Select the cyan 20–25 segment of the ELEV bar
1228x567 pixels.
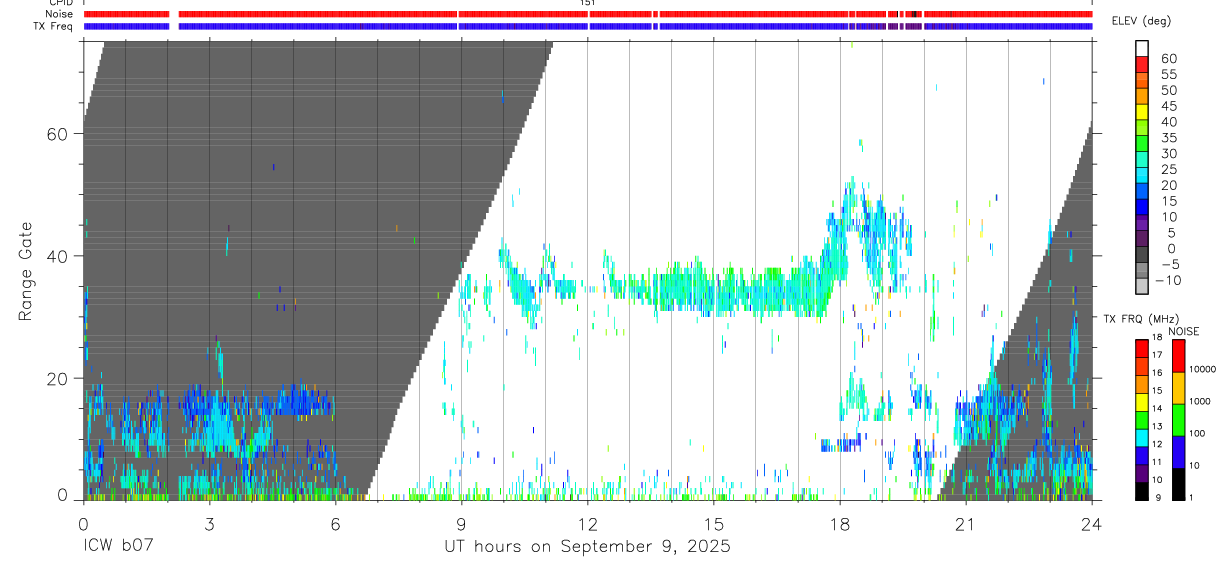1142,177
